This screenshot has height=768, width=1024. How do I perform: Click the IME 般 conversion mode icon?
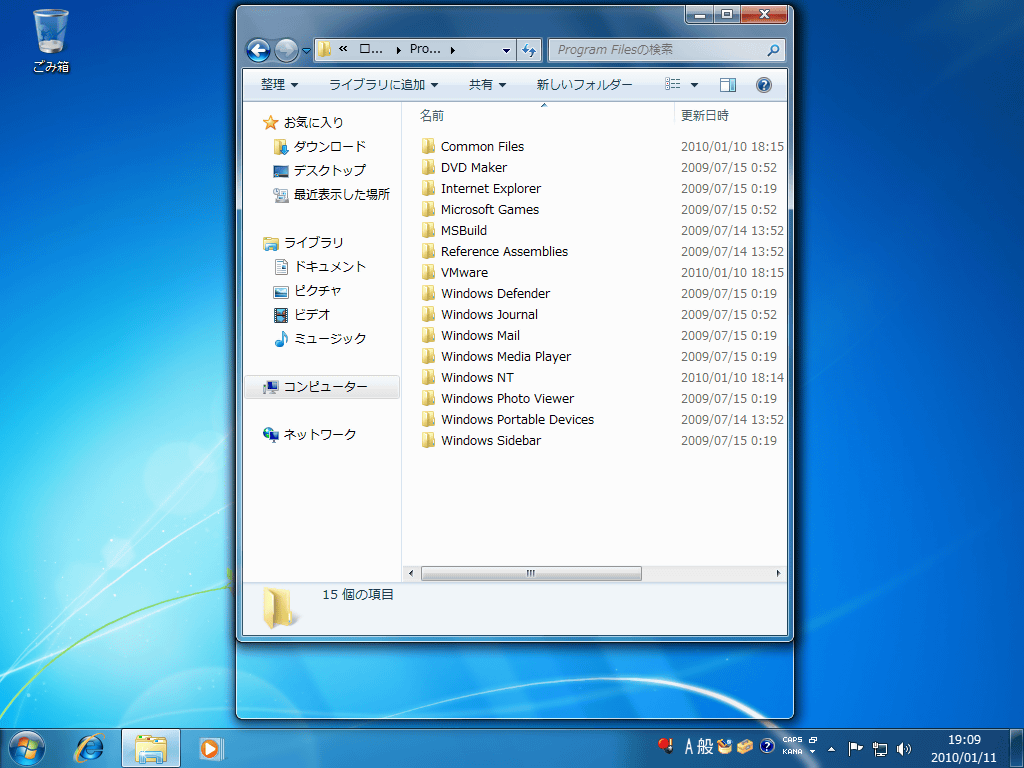tap(705, 746)
